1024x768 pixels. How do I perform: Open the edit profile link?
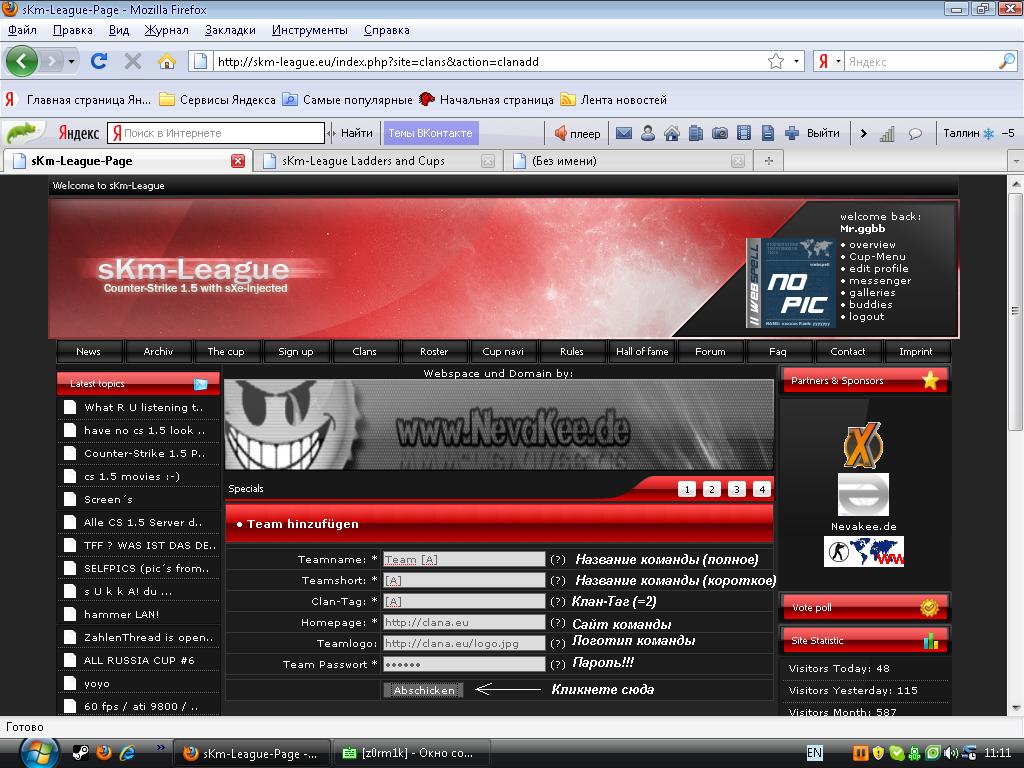coord(878,268)
